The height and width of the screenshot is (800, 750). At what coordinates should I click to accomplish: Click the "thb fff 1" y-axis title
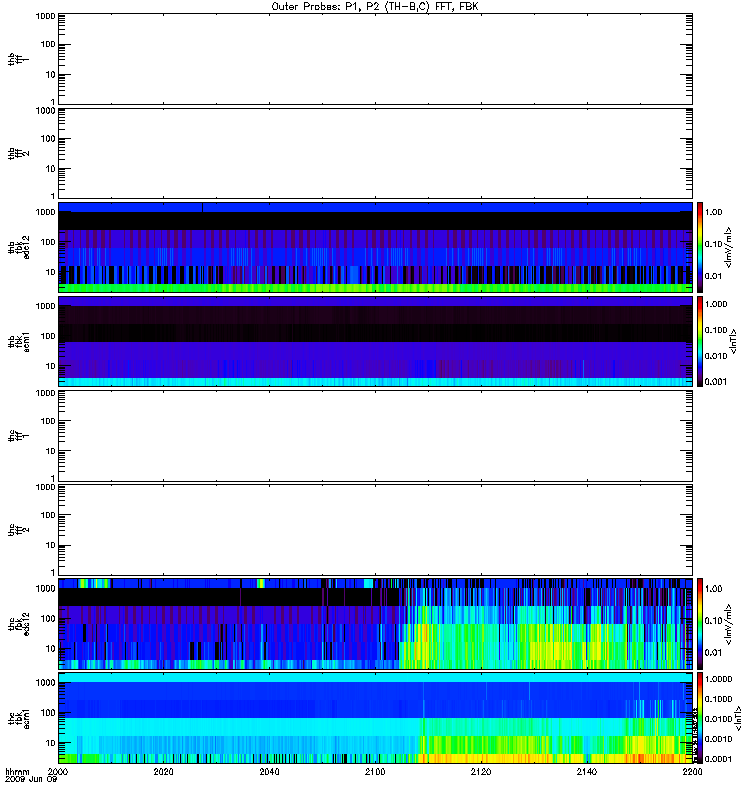18,59
